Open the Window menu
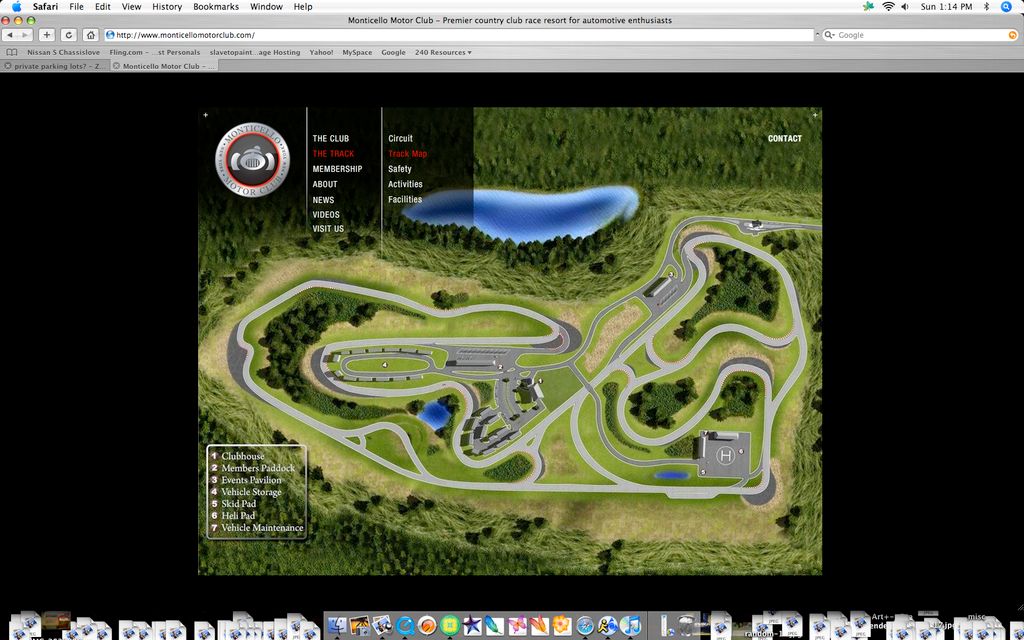1024x640 pixels. [266, 7]
